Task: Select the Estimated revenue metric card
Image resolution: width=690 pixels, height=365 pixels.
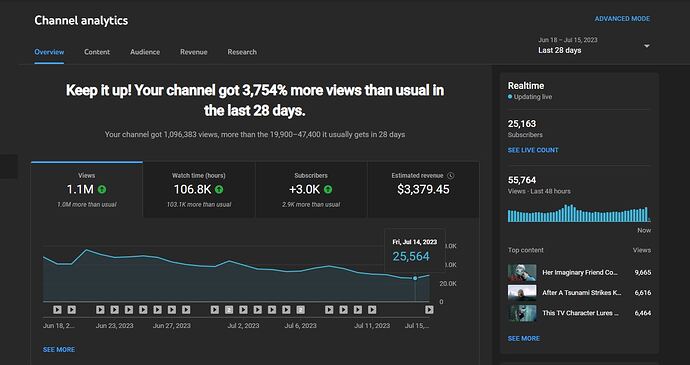Action: (x=423, y=190)
